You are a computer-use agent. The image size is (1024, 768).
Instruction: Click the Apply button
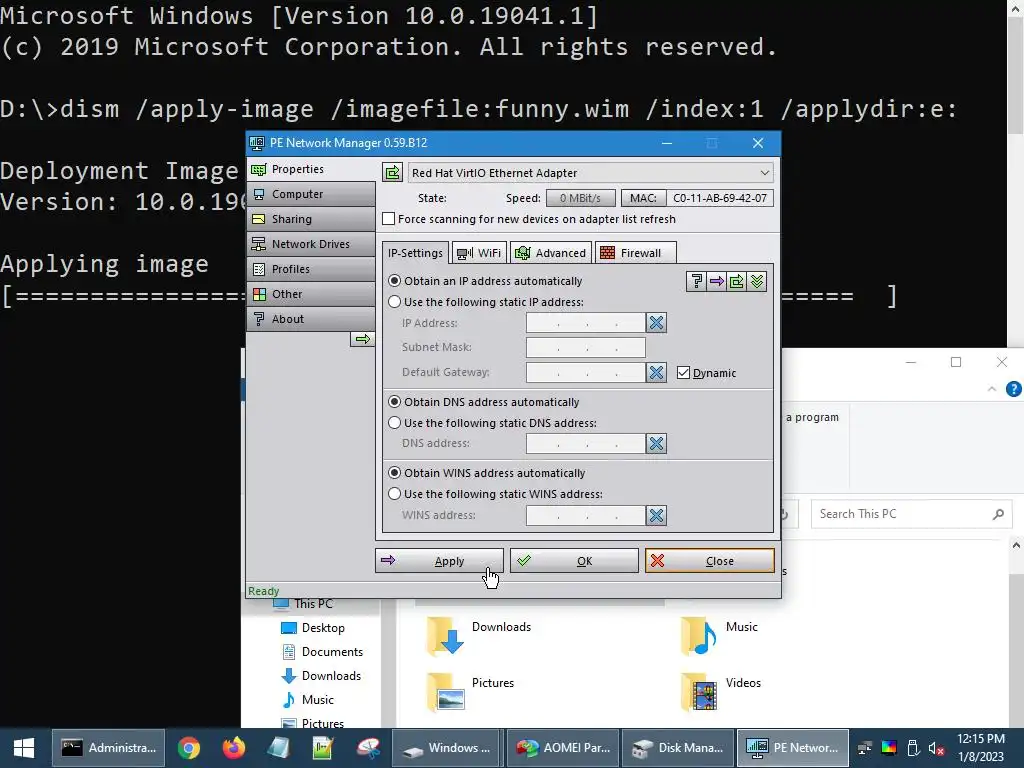pyautogui.click(x=440, y=560)
